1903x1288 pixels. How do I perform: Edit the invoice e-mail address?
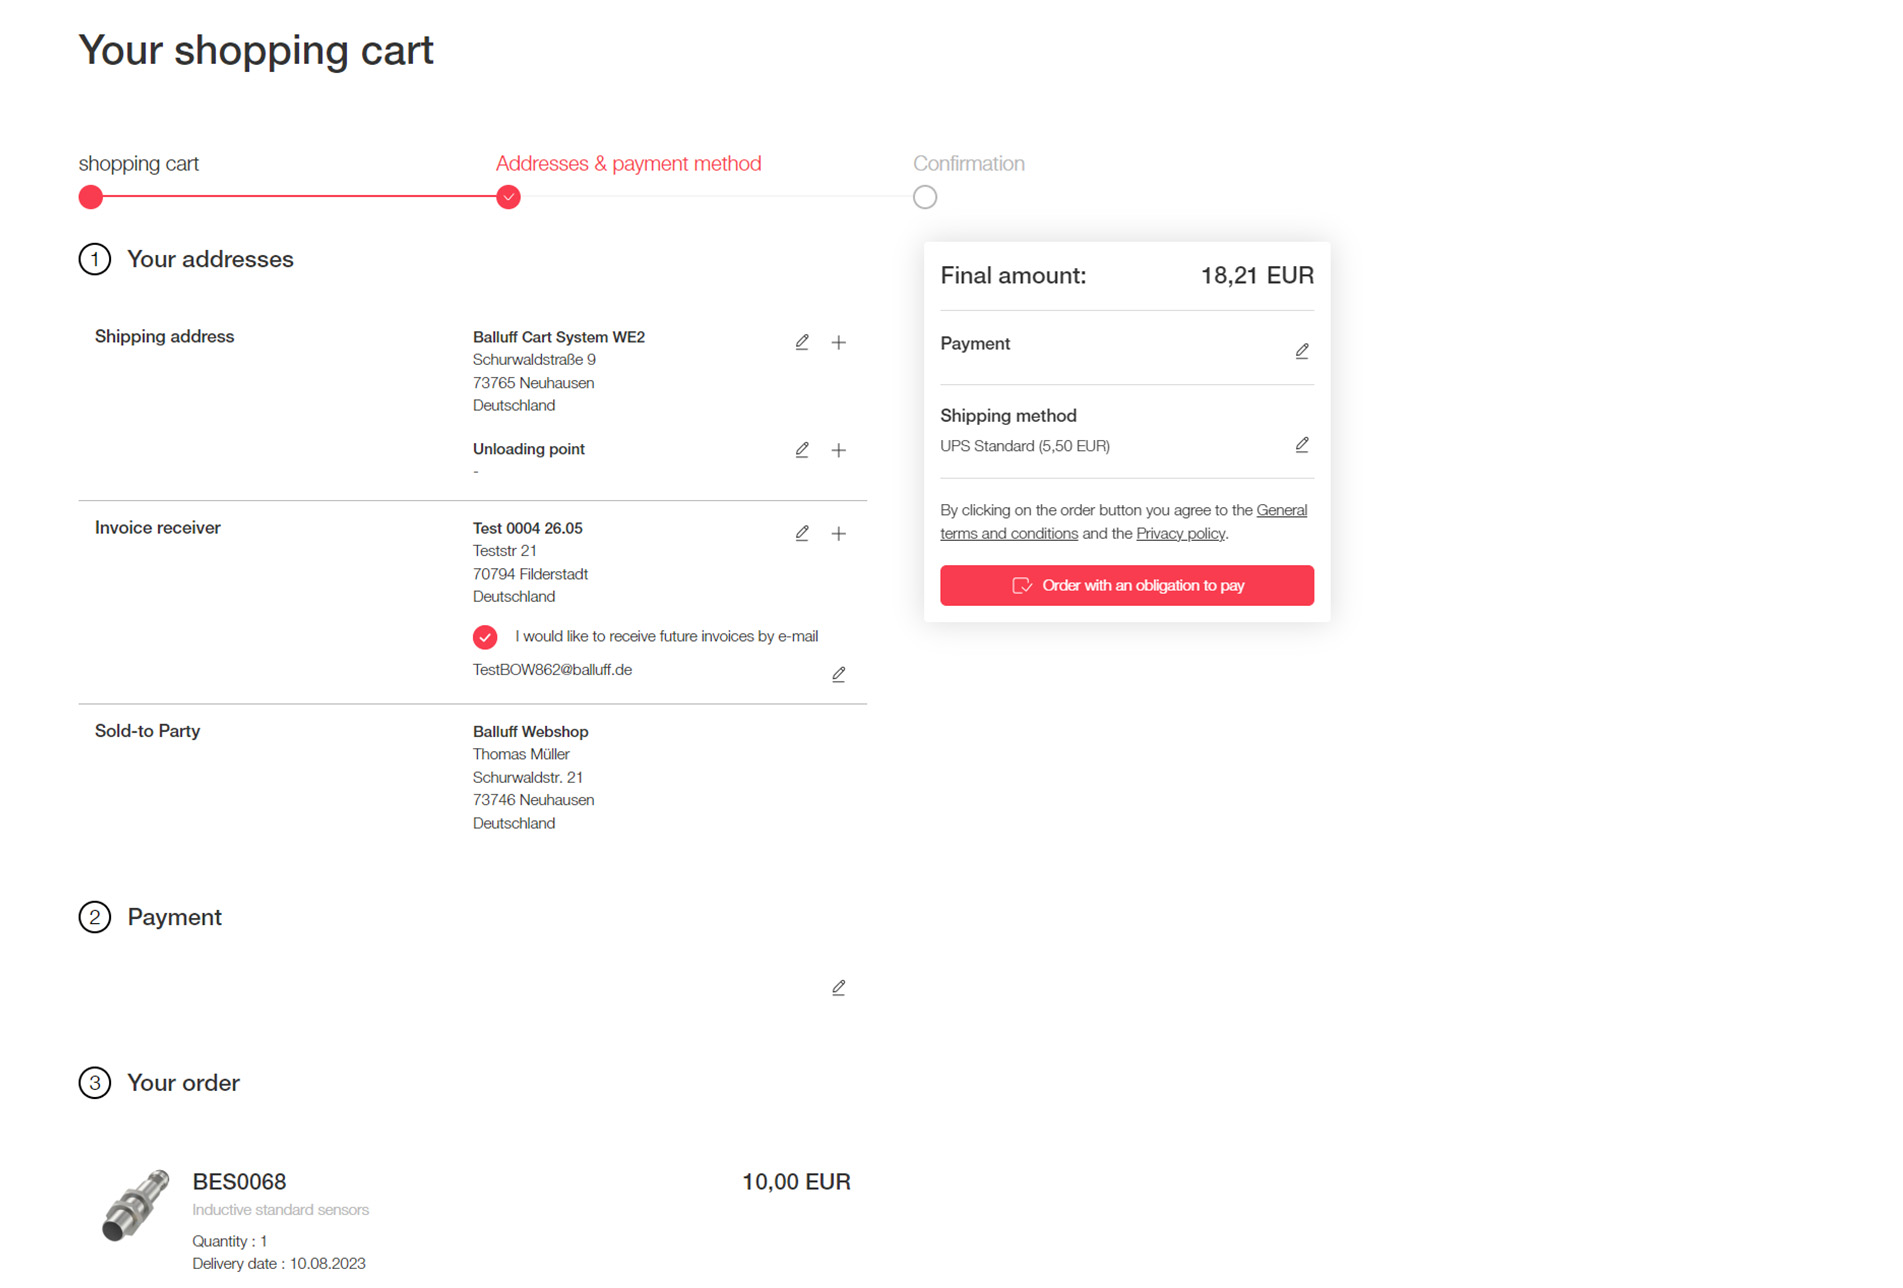[x=839, y=674]
